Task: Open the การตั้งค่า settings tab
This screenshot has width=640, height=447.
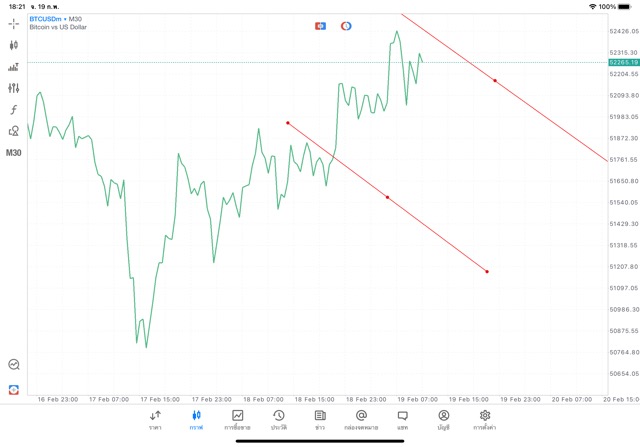Action: pyautogui.click(x=485, y=420)
